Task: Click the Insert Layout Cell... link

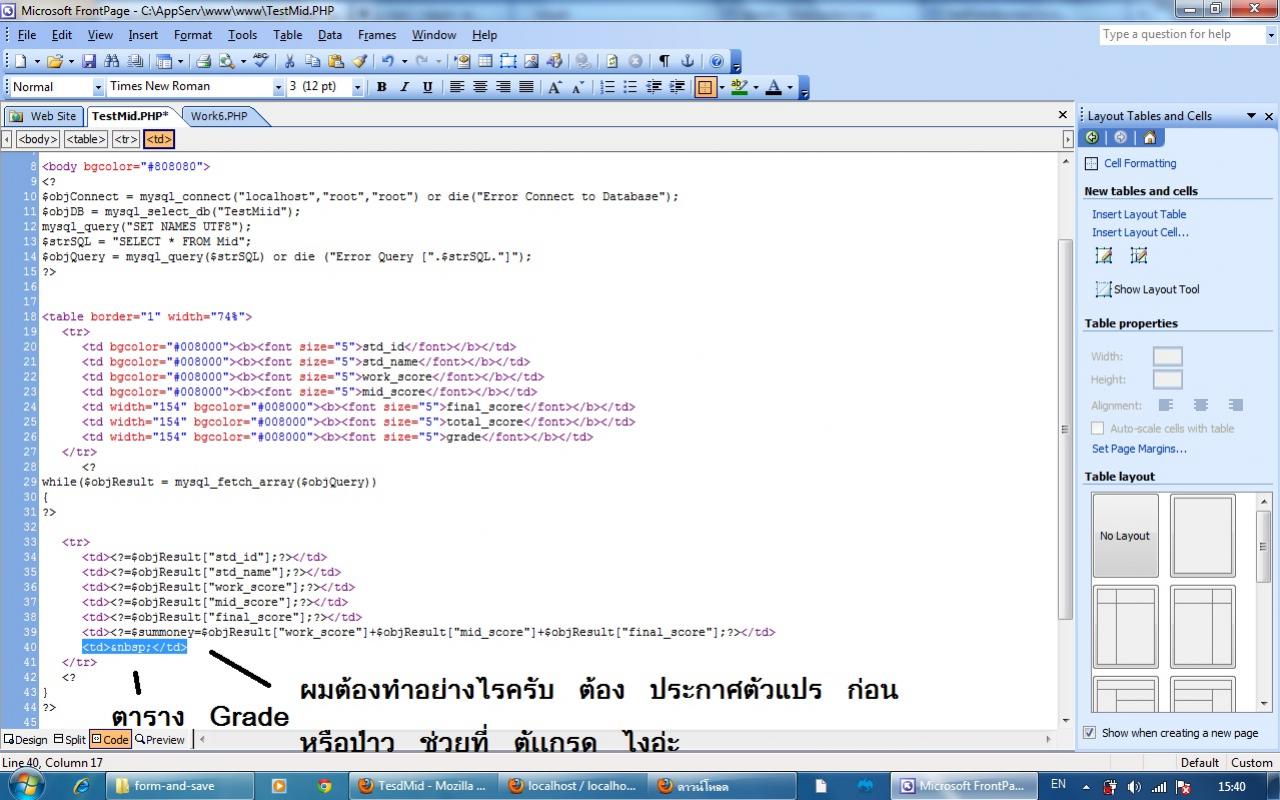Action: coord(1140,232)
